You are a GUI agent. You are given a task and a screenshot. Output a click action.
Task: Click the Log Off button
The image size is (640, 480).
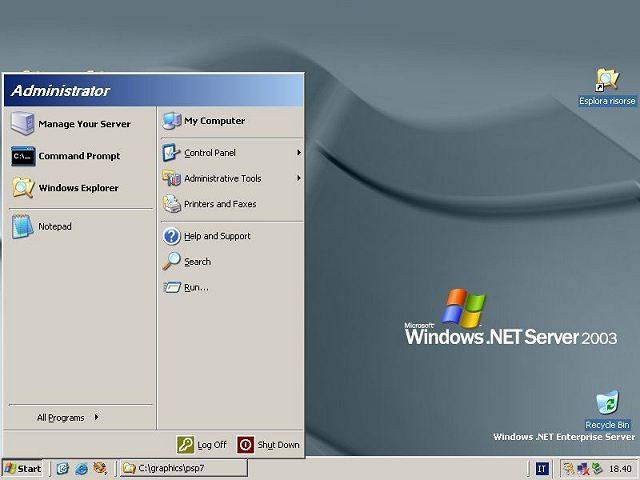click(202, 444)
